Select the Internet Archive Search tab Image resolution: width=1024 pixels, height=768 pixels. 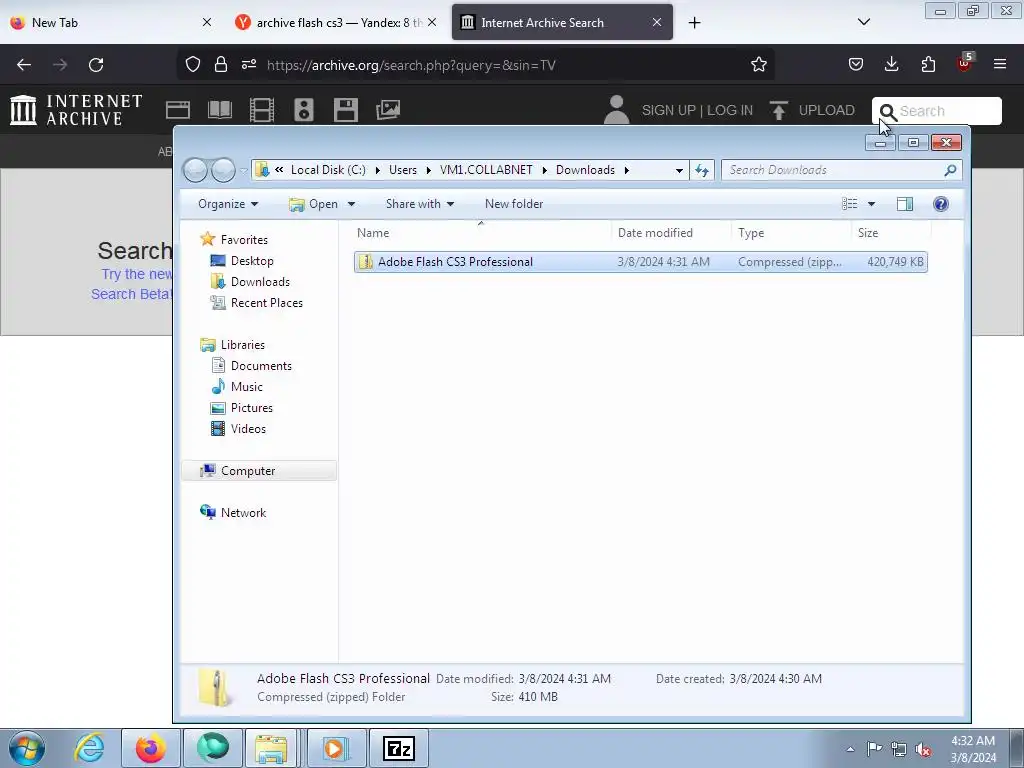point(562,23)
